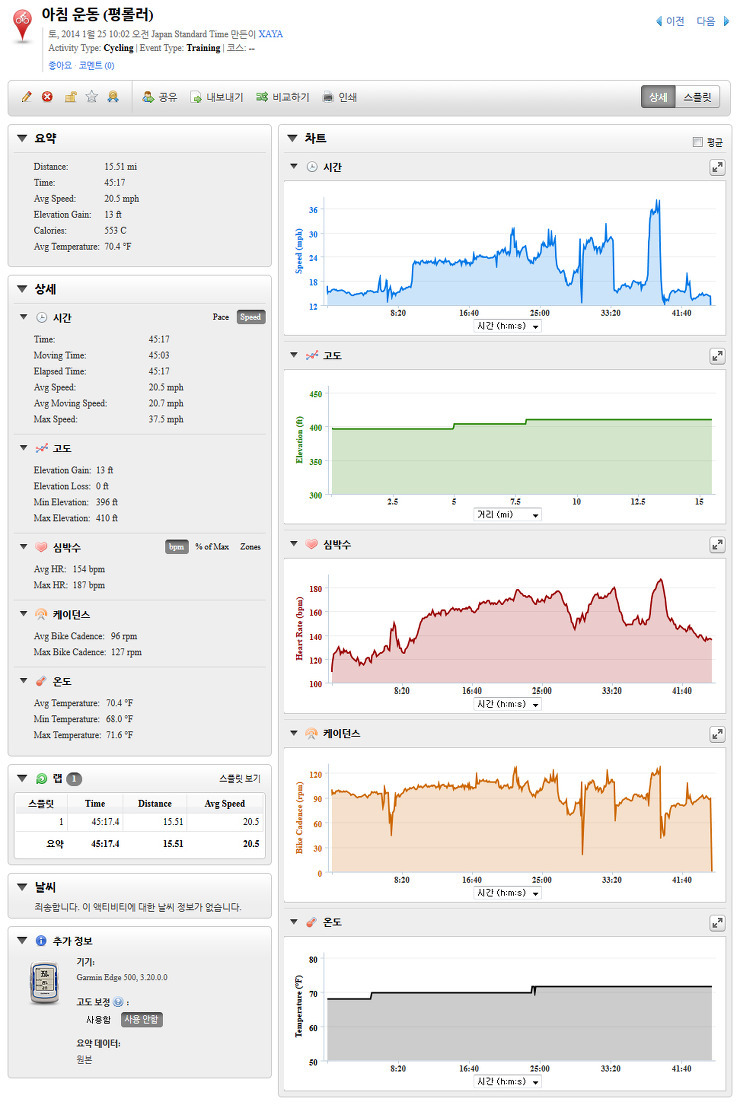Open elevation chart 거리 (mi) axis dropdown

[x=507, y=515]
